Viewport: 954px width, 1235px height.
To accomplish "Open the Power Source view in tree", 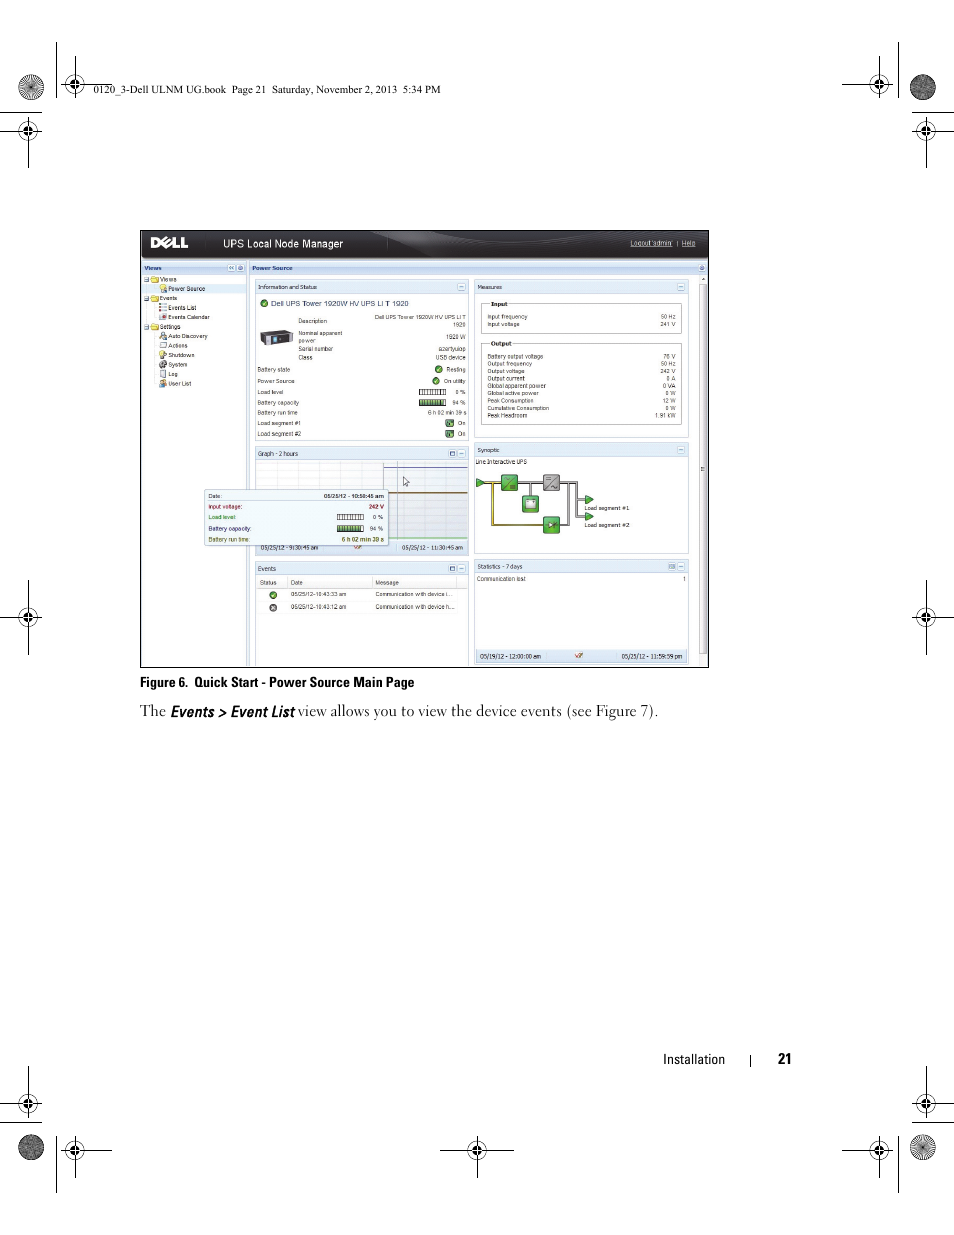I will (x=186, y=289).
